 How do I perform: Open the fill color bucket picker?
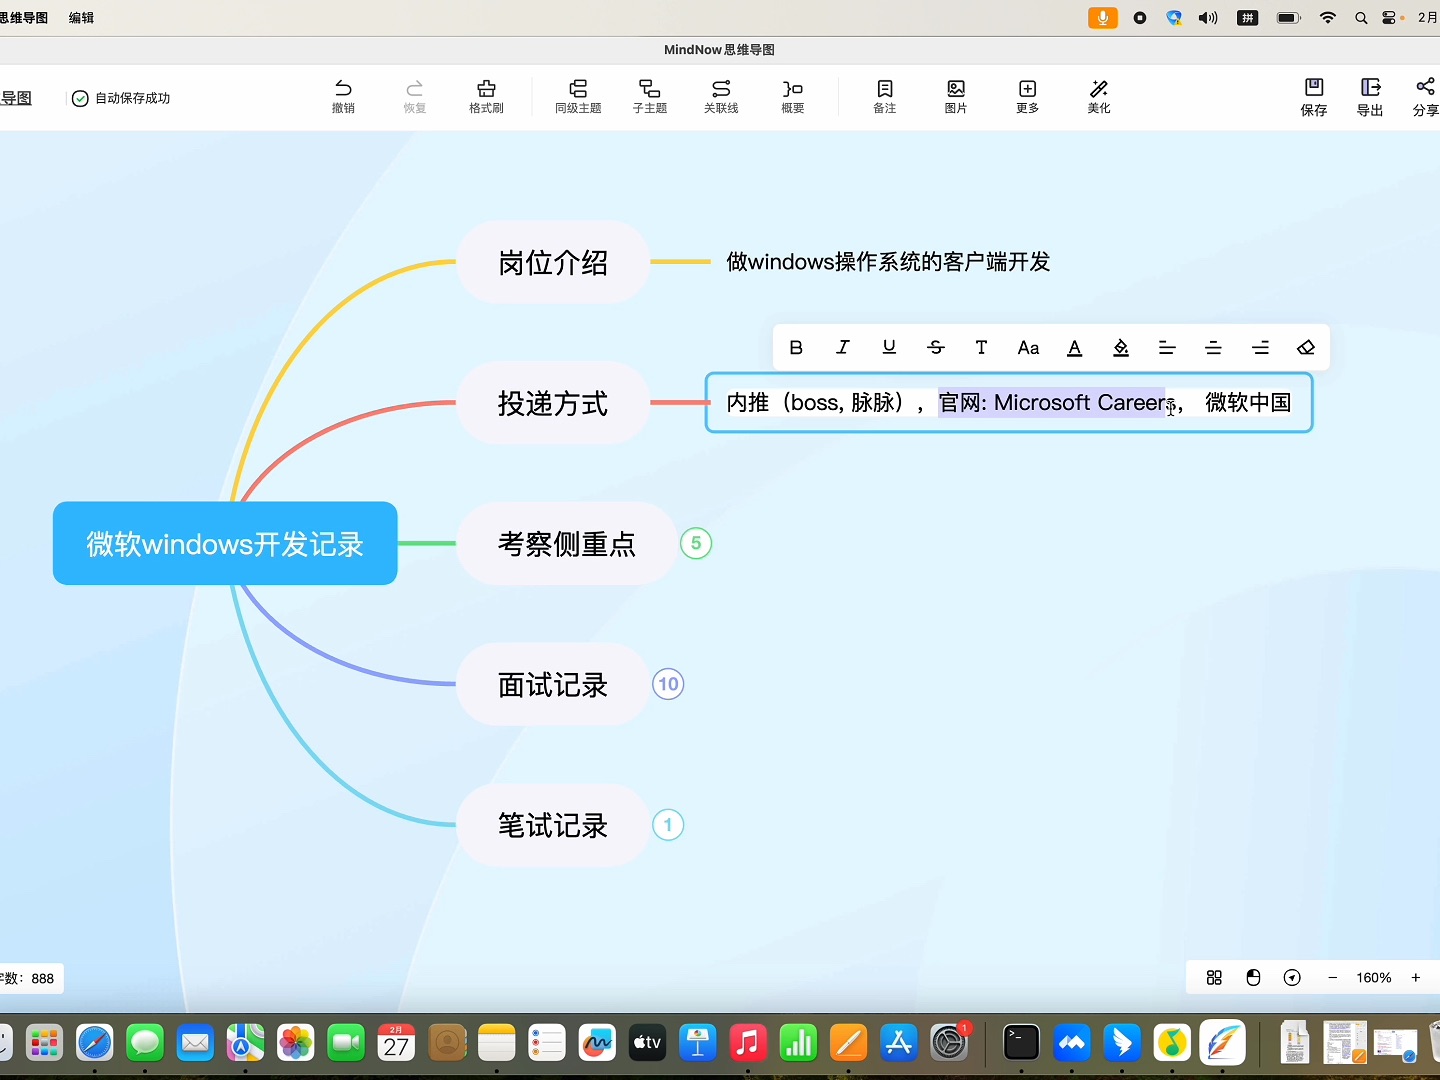click(x=1121, y=348)
